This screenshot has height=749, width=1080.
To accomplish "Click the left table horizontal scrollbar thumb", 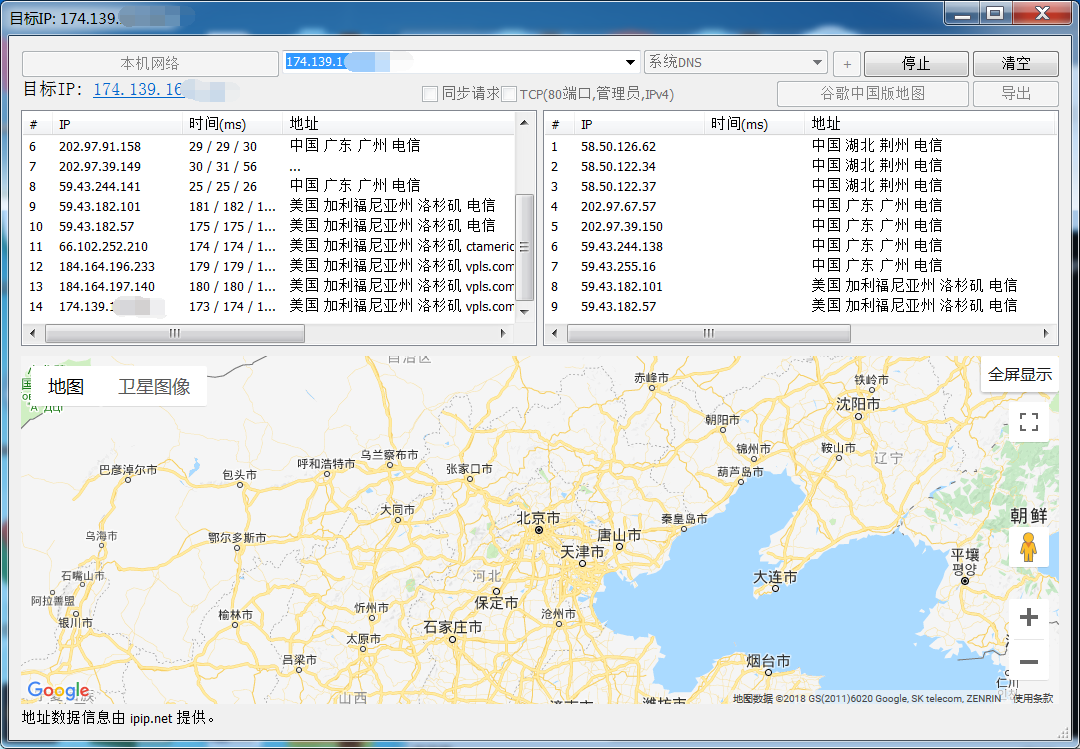I will (x=173, y=334).
